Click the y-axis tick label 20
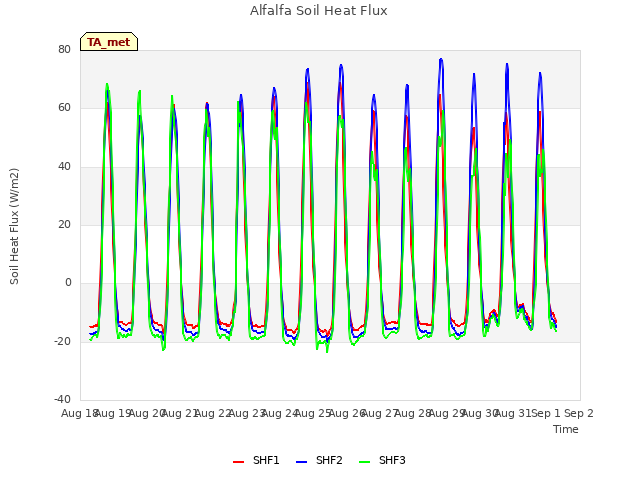 point(64,224)
